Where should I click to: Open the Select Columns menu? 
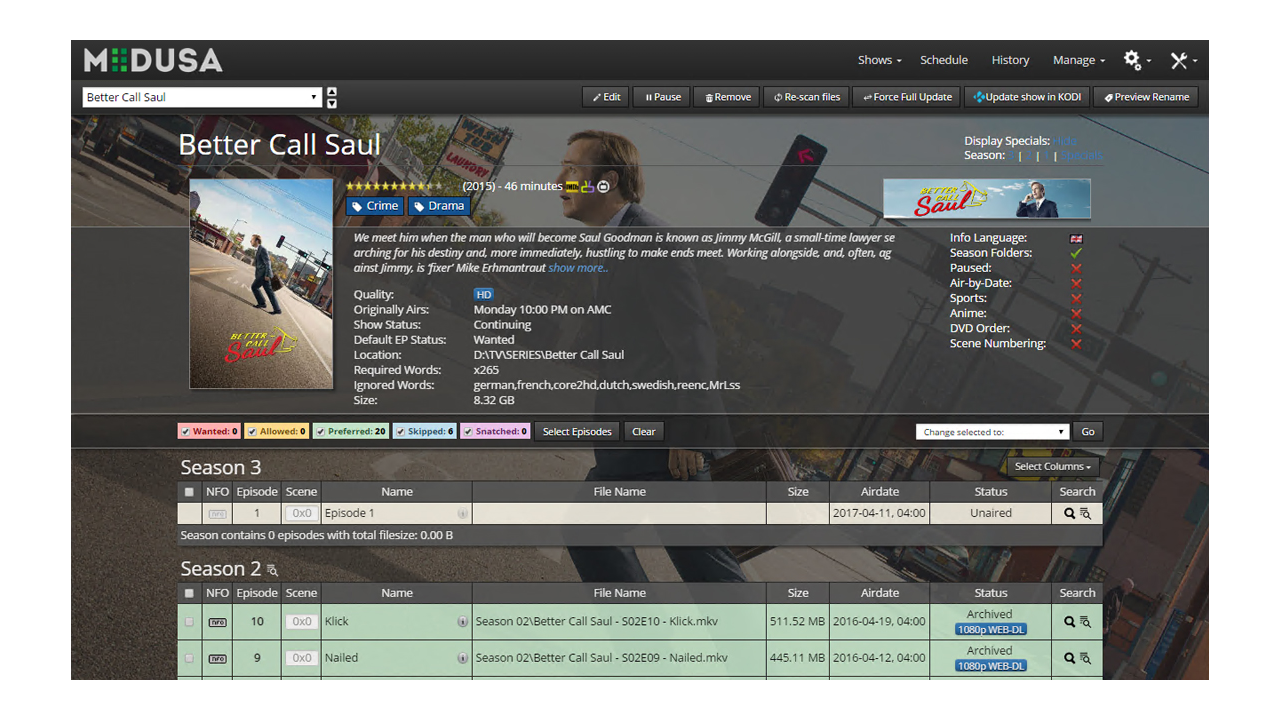pyautogui.click(x=1052, y=466)
